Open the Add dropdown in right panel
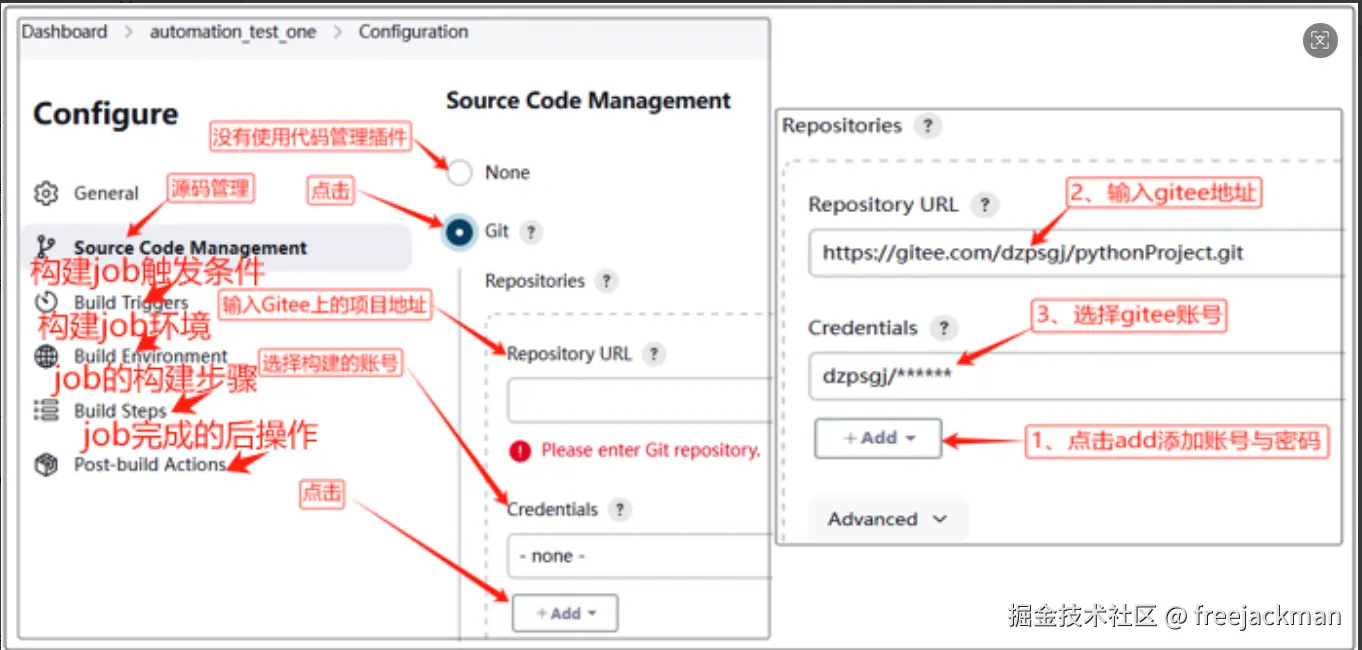Image resolution: width=1362 pixels, height=650 pixels. 878,438
